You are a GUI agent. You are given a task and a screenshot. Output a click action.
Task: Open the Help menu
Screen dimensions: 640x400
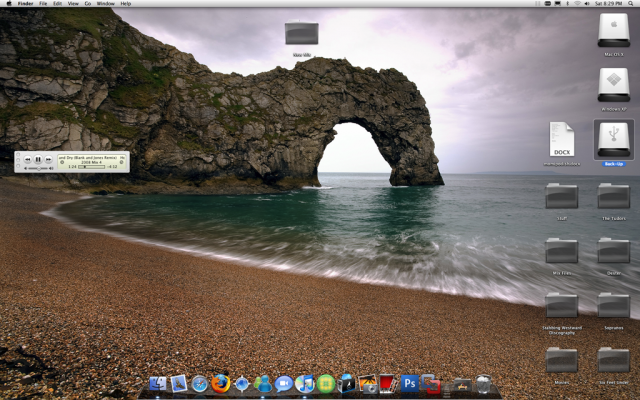click(x=126, y=3)
